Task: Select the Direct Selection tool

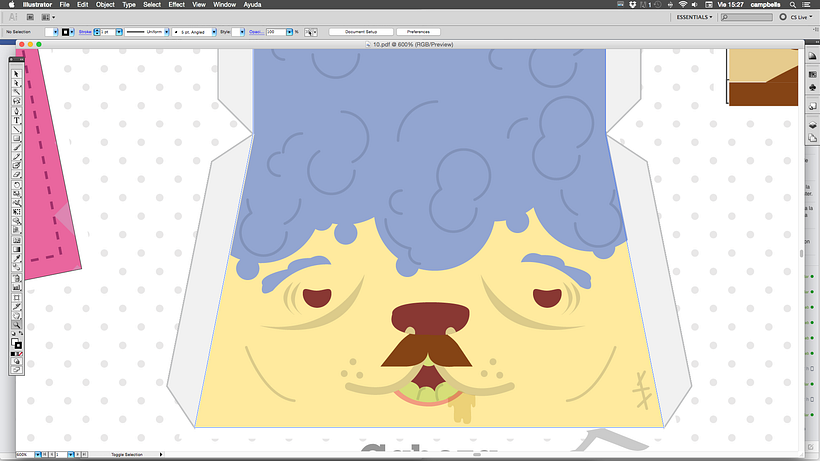Action: (x=16, y=83)
